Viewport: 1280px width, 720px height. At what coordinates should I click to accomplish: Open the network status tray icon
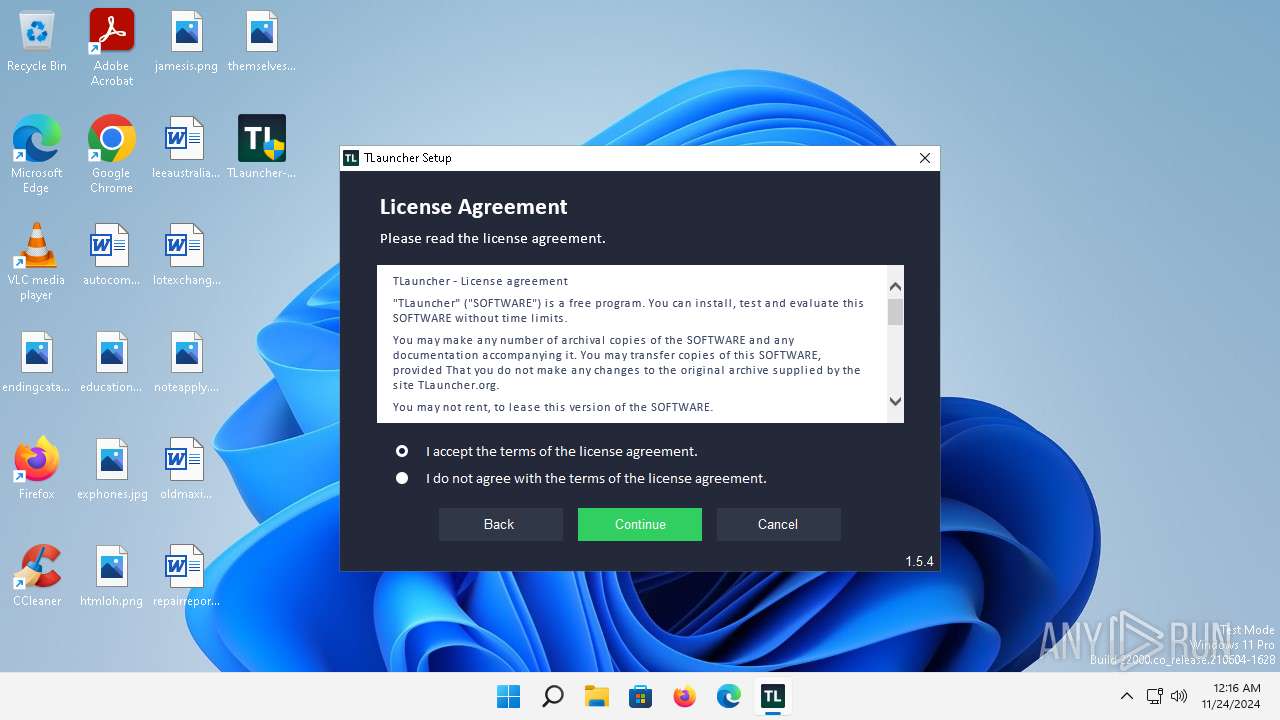coord(1154,696)
